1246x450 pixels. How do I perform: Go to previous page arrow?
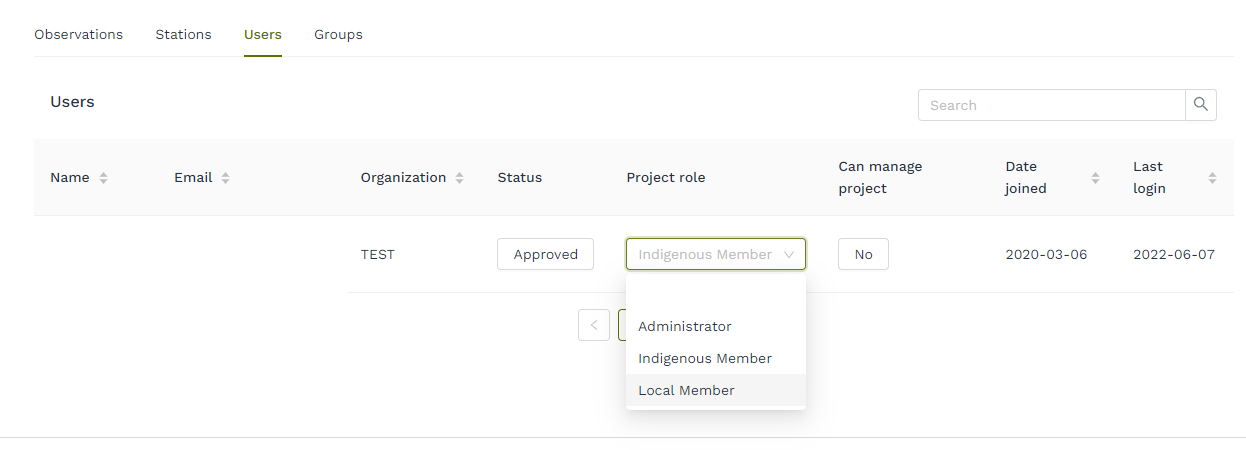[x=594, y=325]
